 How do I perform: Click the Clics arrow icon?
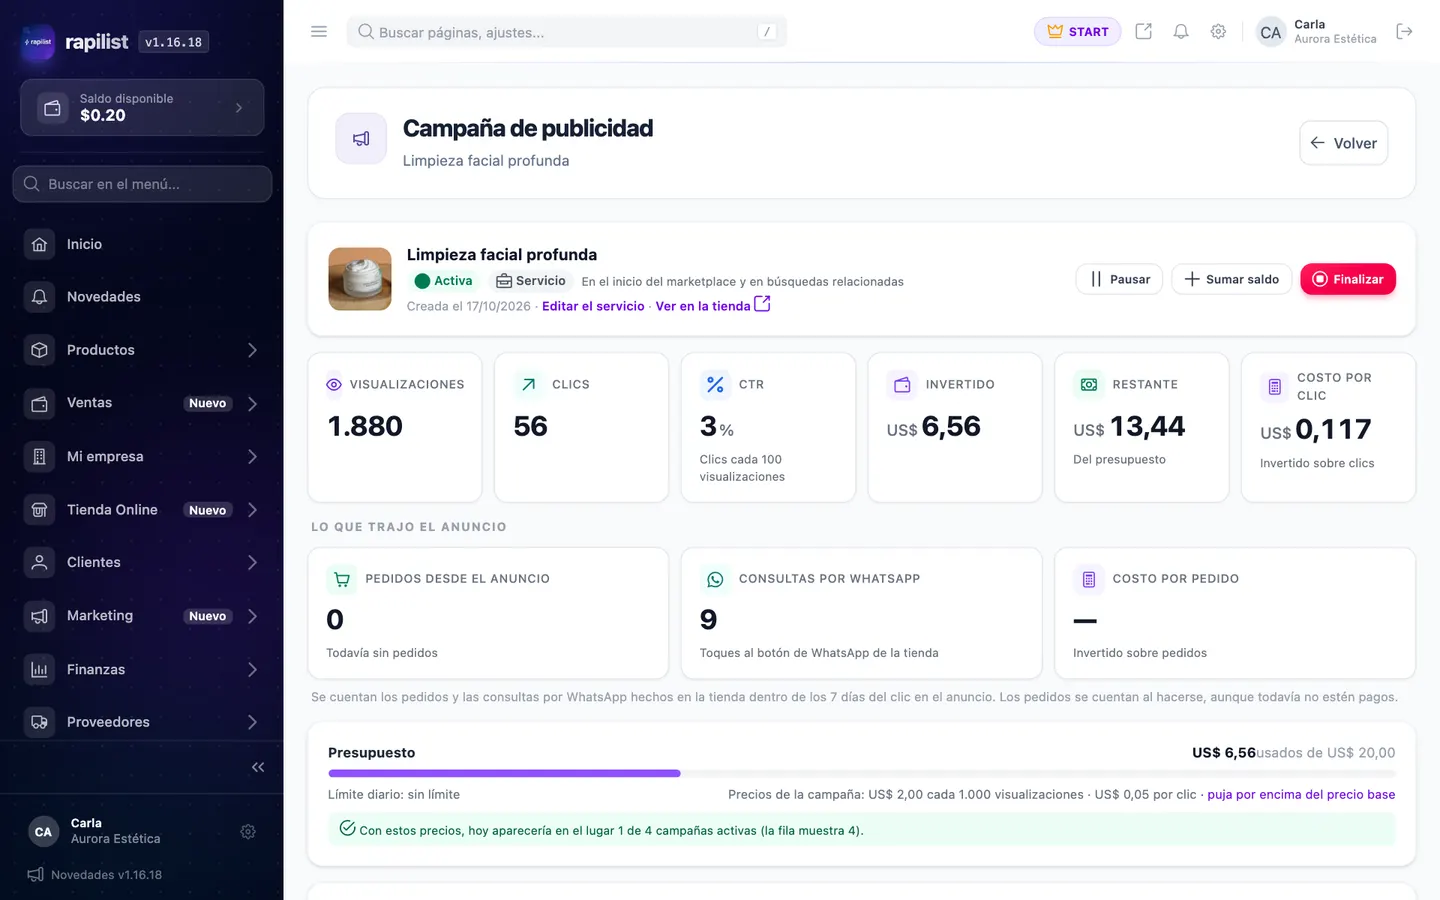(528, 384)
